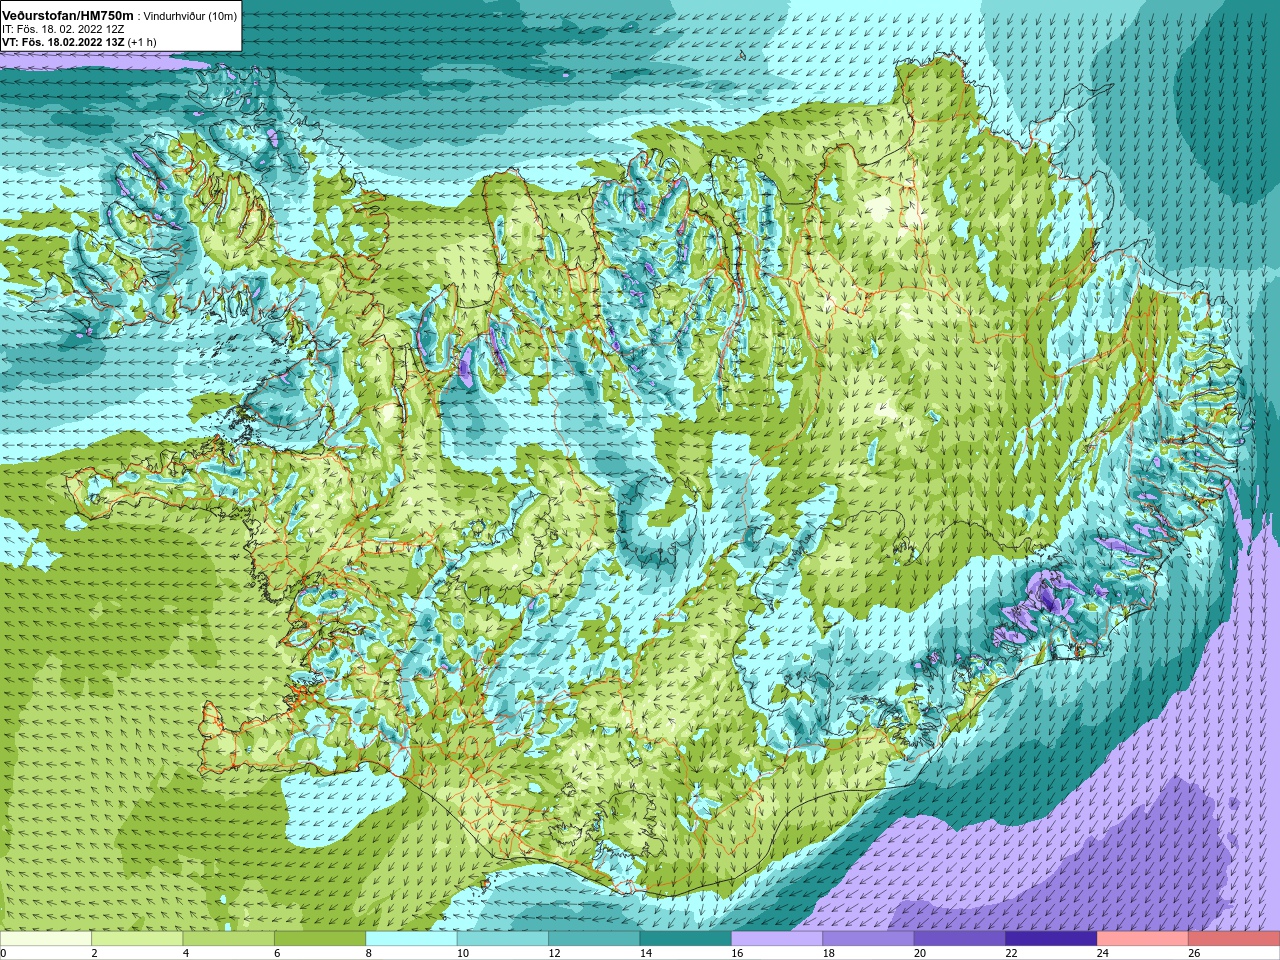The width and height of the screenshot is (1280, 960).
Task: Select the salmon red legend swatch above 26
Action: (1234, 938)
